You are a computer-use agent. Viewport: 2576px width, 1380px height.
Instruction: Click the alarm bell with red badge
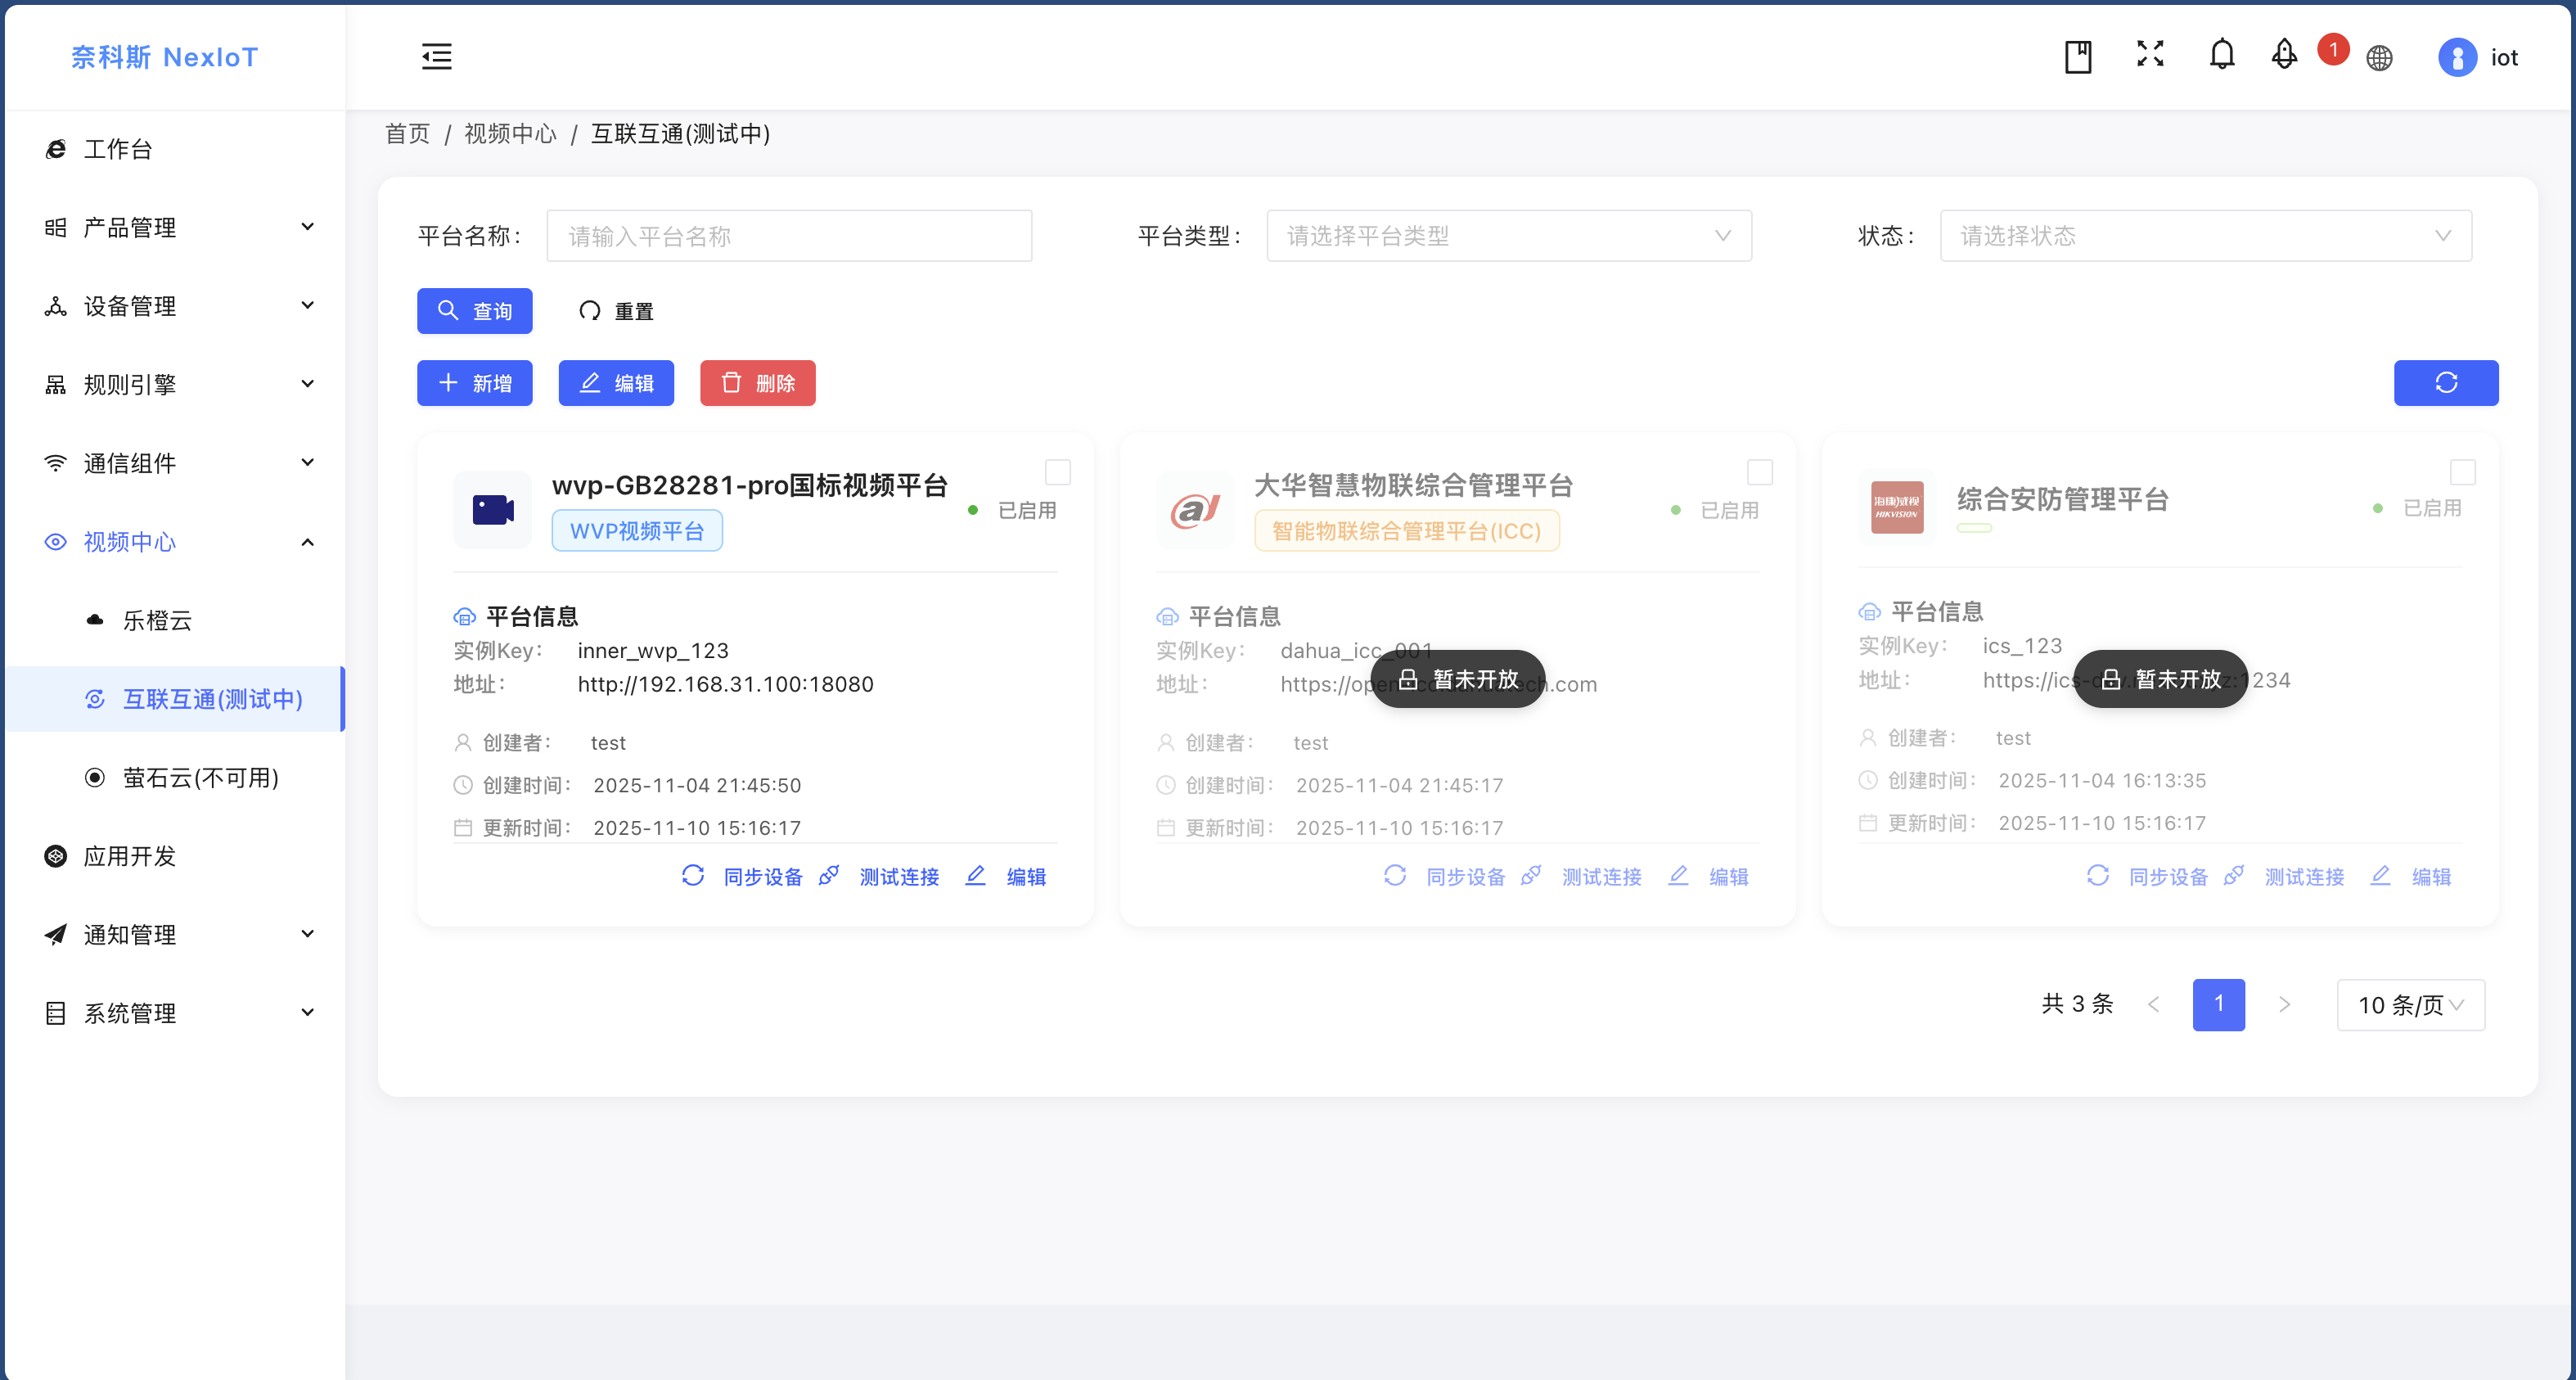2285,54
